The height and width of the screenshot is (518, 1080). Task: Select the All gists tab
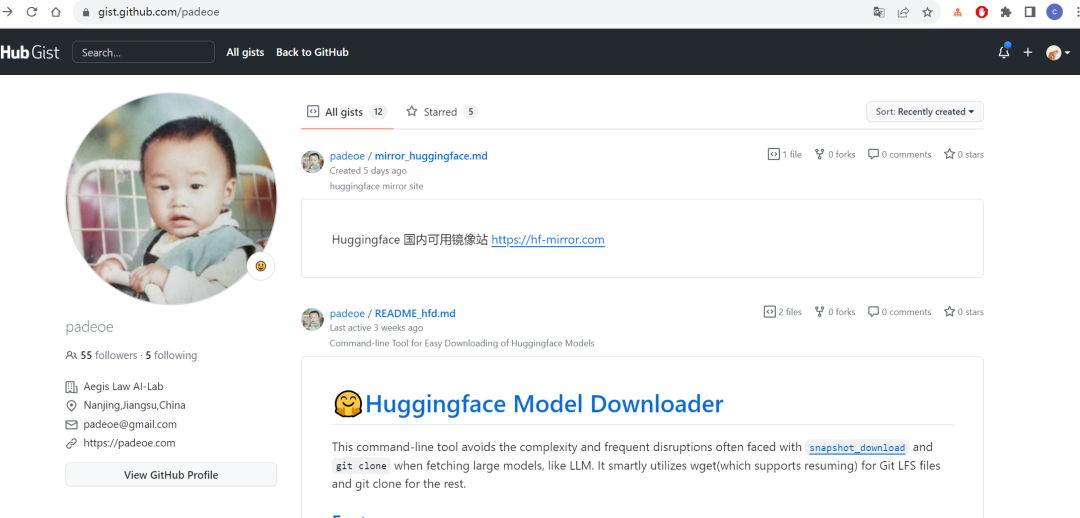[x=347, y=112]
